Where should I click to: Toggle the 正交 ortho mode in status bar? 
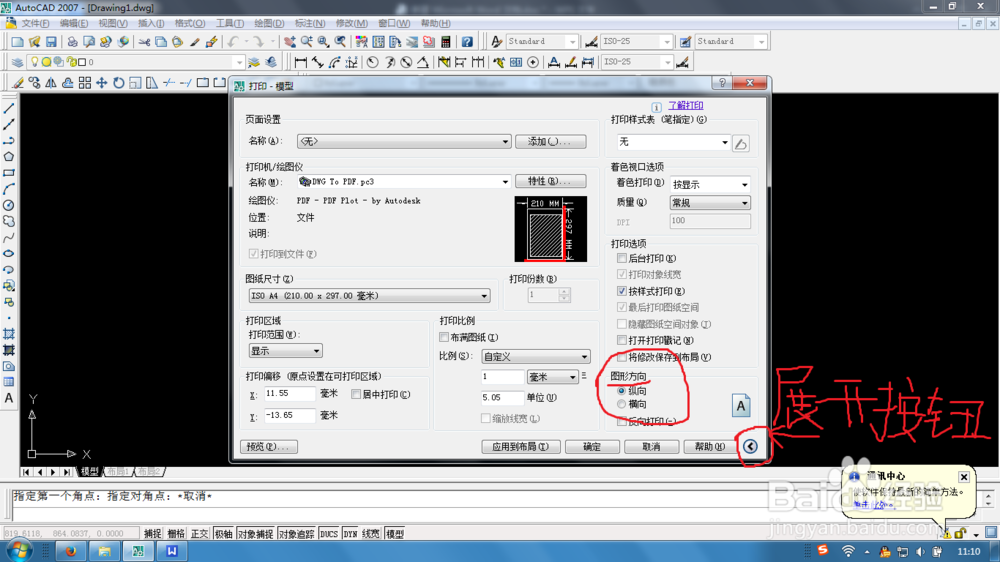coord(200,534)
